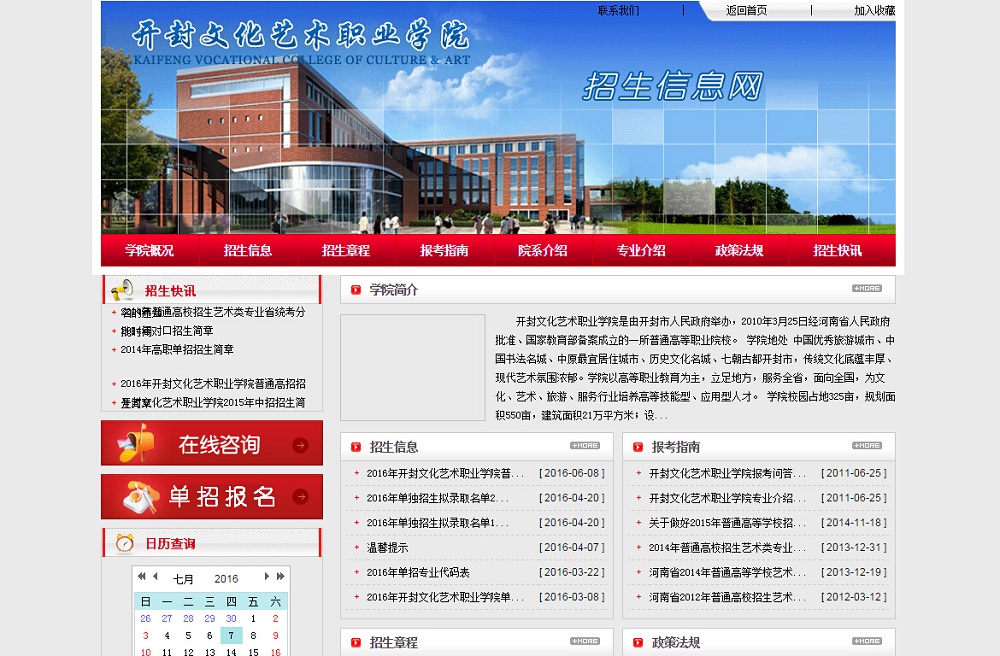Viewport: 1000px width, 656px height.
Task: Open article 2014年普通高校招生艺术类专业...
Action: pyautogui.click(x=727, y=548)
